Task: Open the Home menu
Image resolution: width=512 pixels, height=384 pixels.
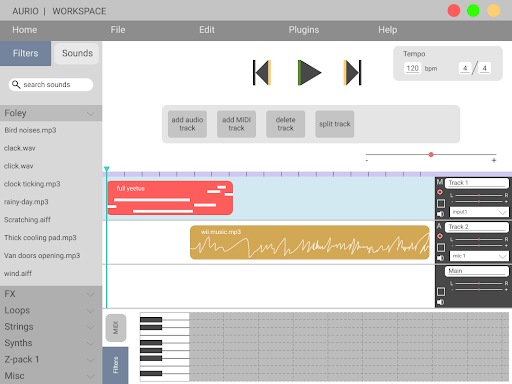Action: pyautogui.click(x=25, y=30)
